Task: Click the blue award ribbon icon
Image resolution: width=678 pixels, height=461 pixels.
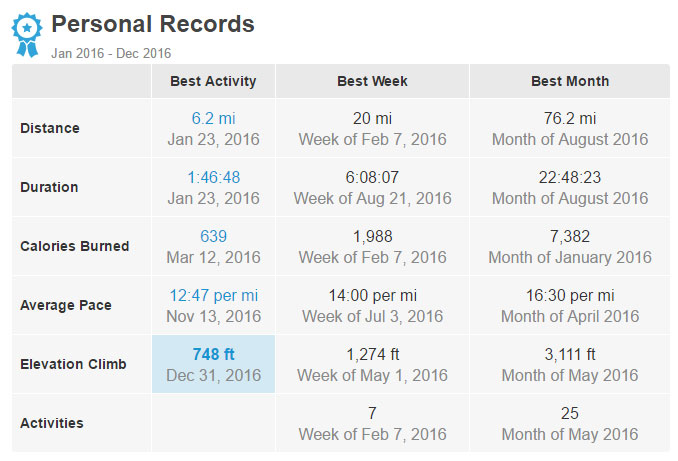Action: click(x=27, y=35)
